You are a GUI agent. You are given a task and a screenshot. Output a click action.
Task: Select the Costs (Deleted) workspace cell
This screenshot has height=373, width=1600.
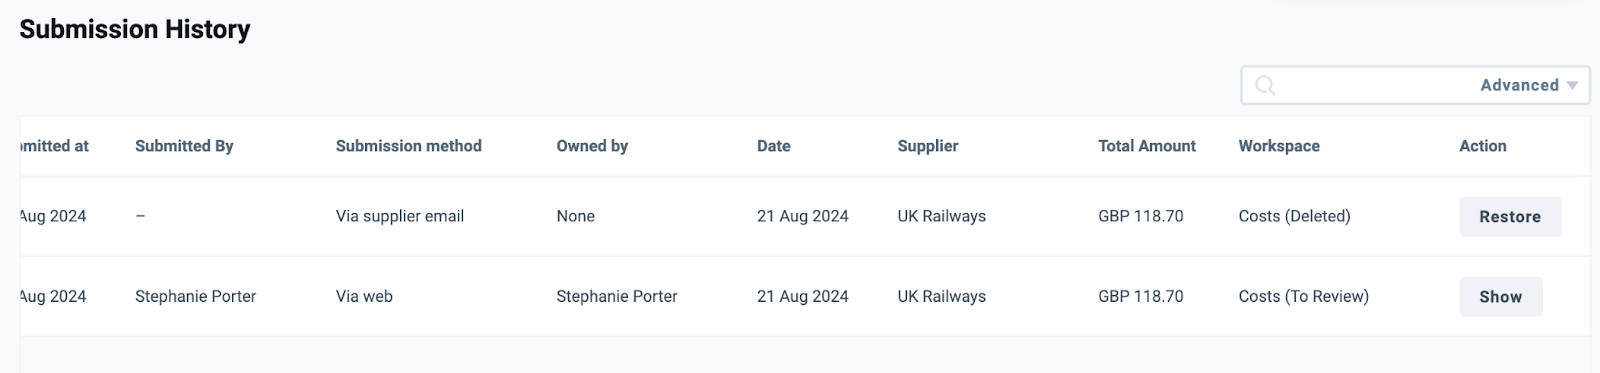[1294, 216]
